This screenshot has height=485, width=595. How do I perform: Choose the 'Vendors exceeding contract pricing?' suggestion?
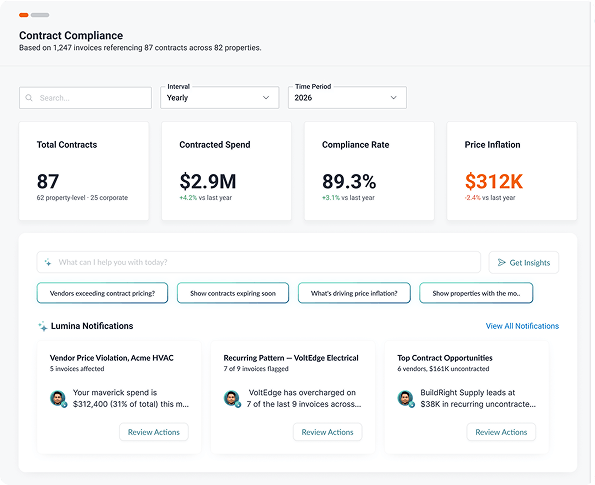point(102,293)
